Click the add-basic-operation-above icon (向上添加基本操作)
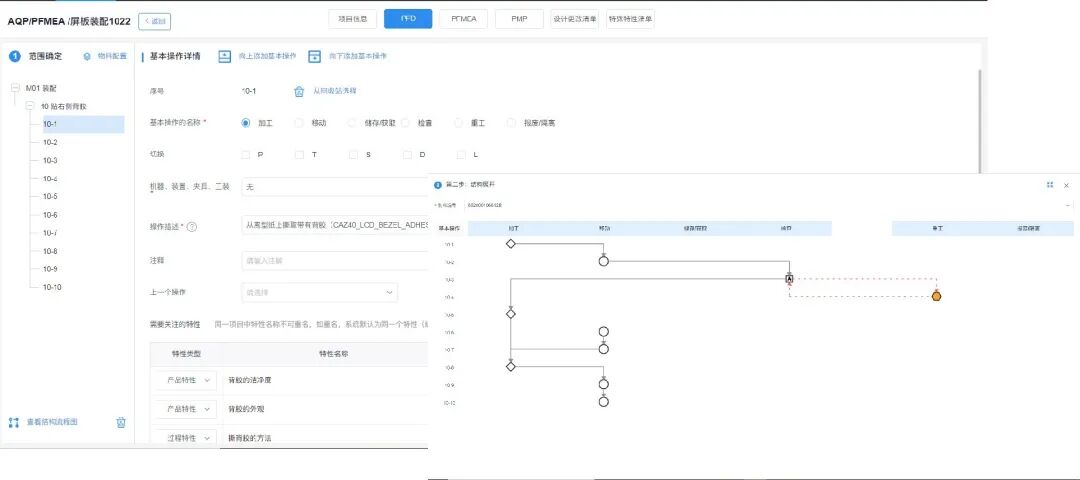Screen dimensions: 1080x480 (x=225, y=56)
